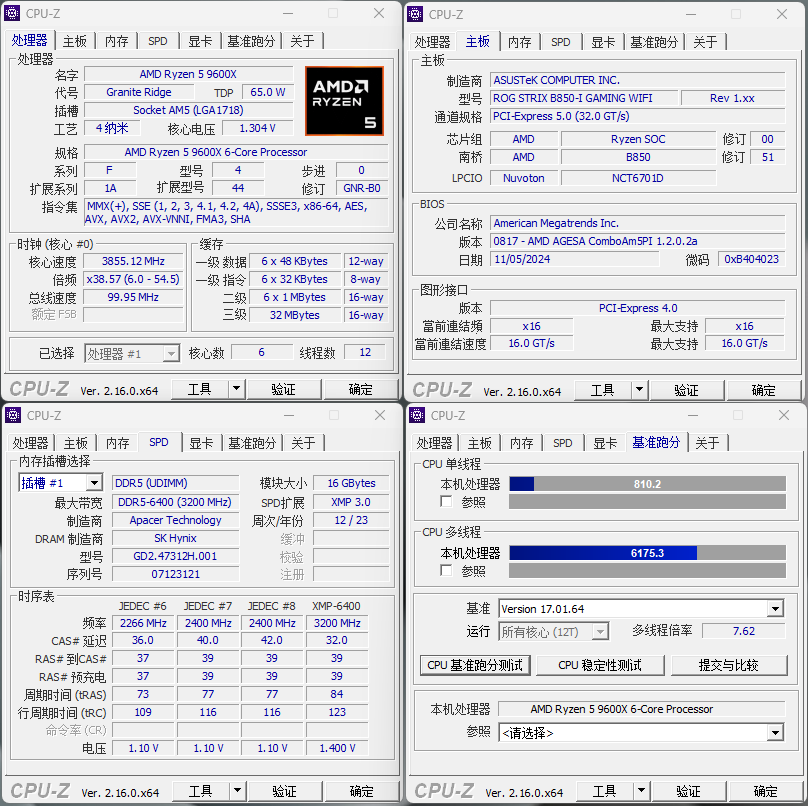The height and width of the screenshot is (806, 808).
Task: Click DDR5-6400 (3200 MHz) max bandwidth field
Action: point(175,502)
